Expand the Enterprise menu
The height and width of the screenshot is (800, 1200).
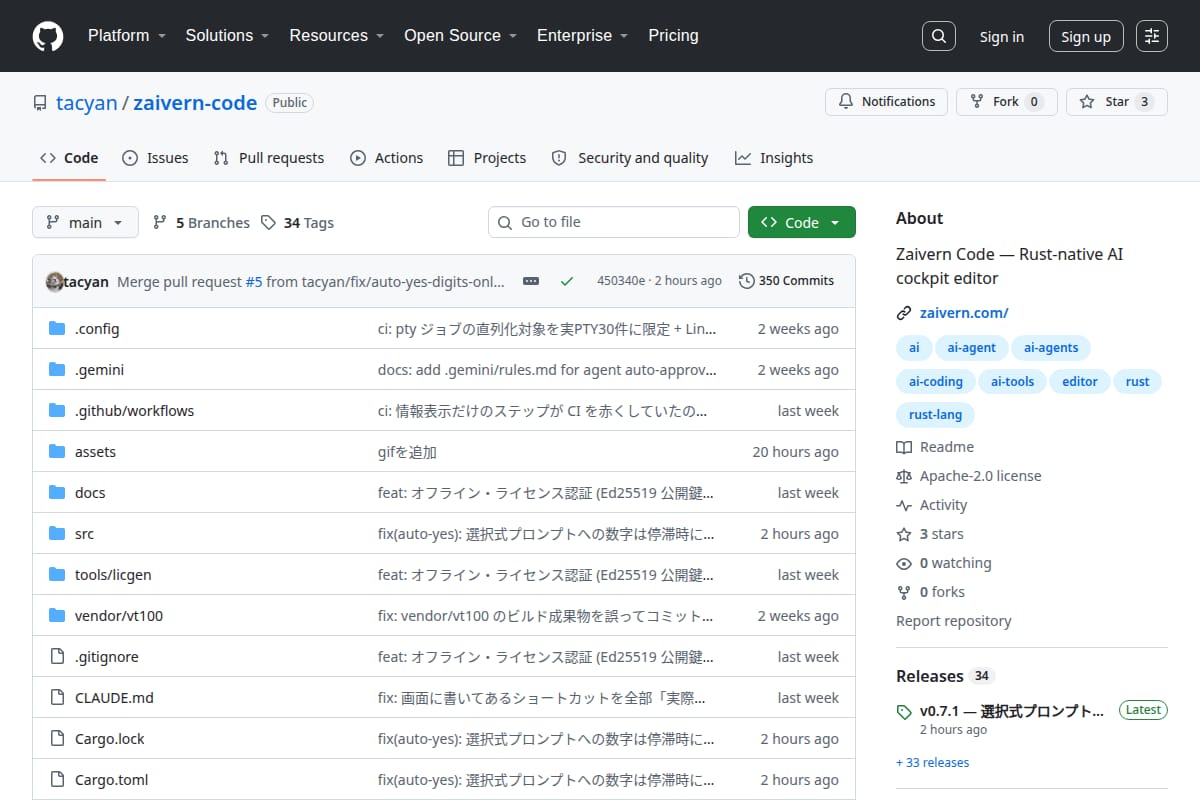pyautogui.click(x=582, y=36)
